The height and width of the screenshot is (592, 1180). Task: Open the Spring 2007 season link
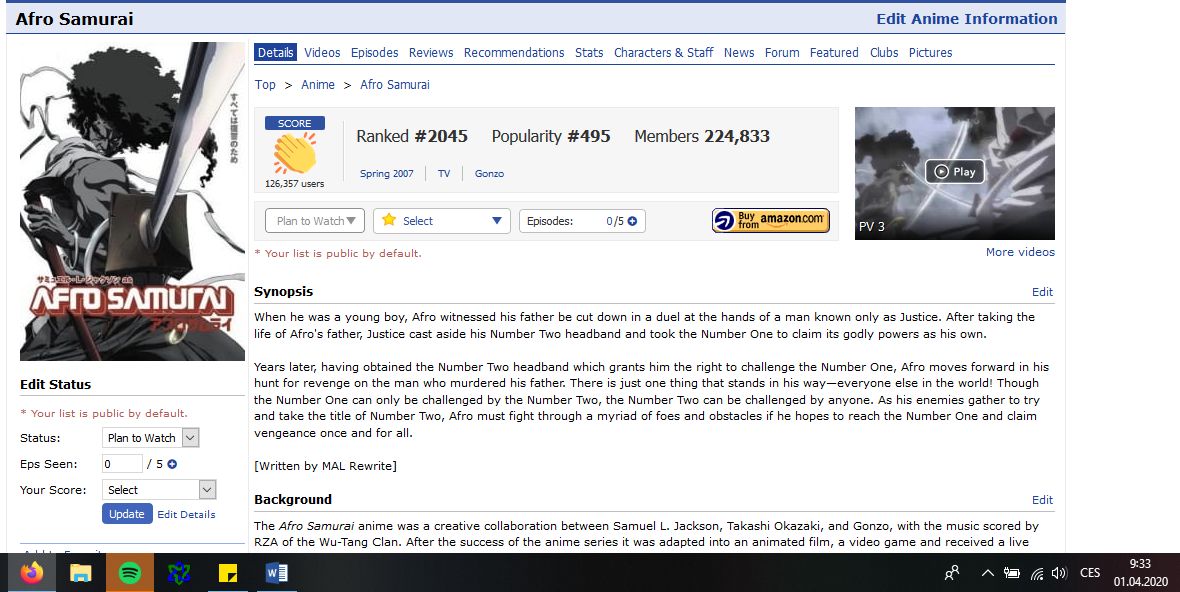pos(386,174)
